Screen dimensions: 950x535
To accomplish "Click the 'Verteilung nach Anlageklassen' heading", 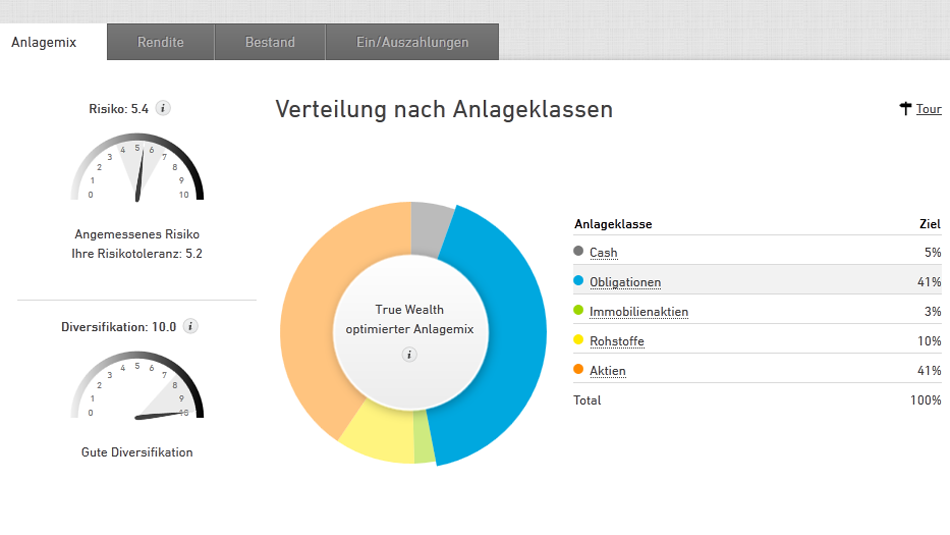I will pyautogui.click(x=444, y=110).
